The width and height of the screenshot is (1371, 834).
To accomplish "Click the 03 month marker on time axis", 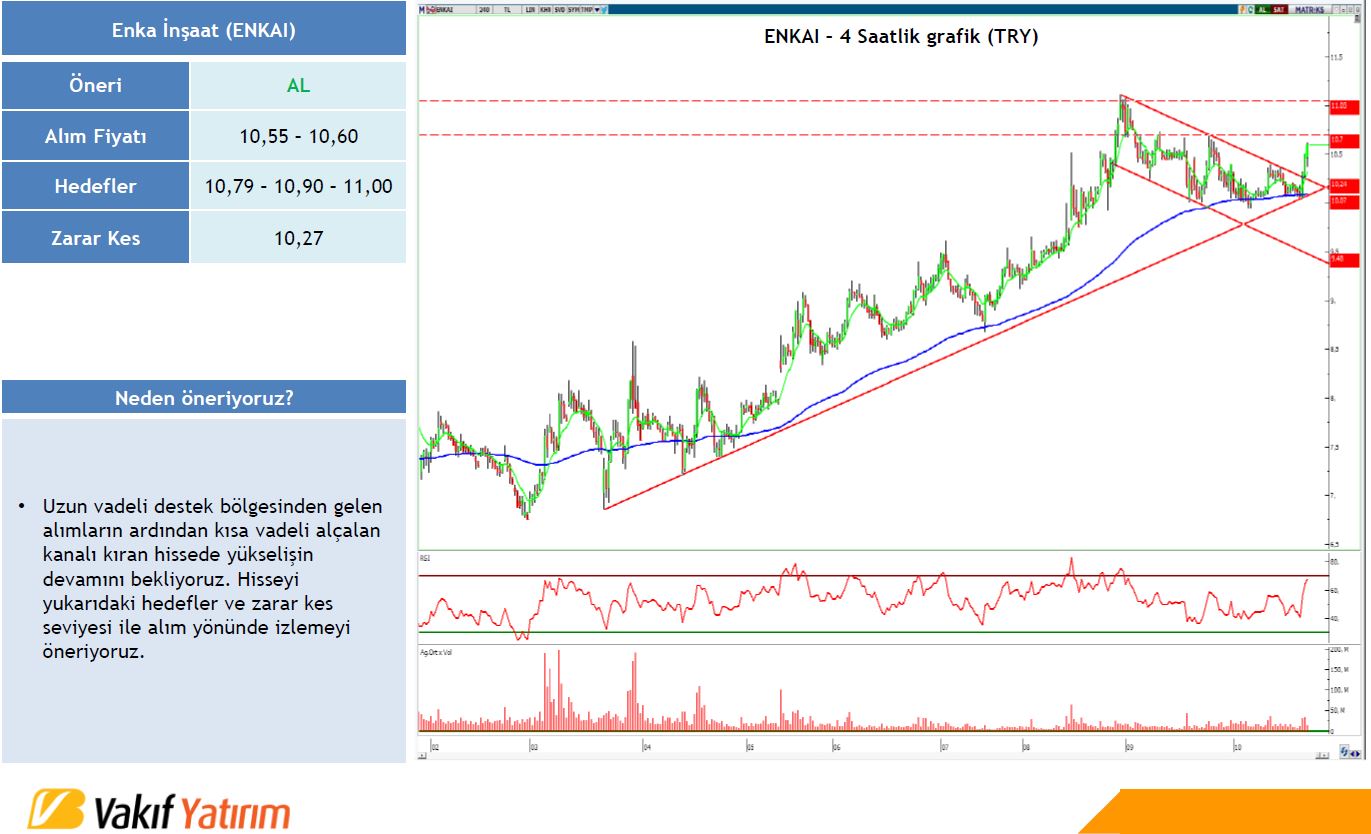I will 534,747.
